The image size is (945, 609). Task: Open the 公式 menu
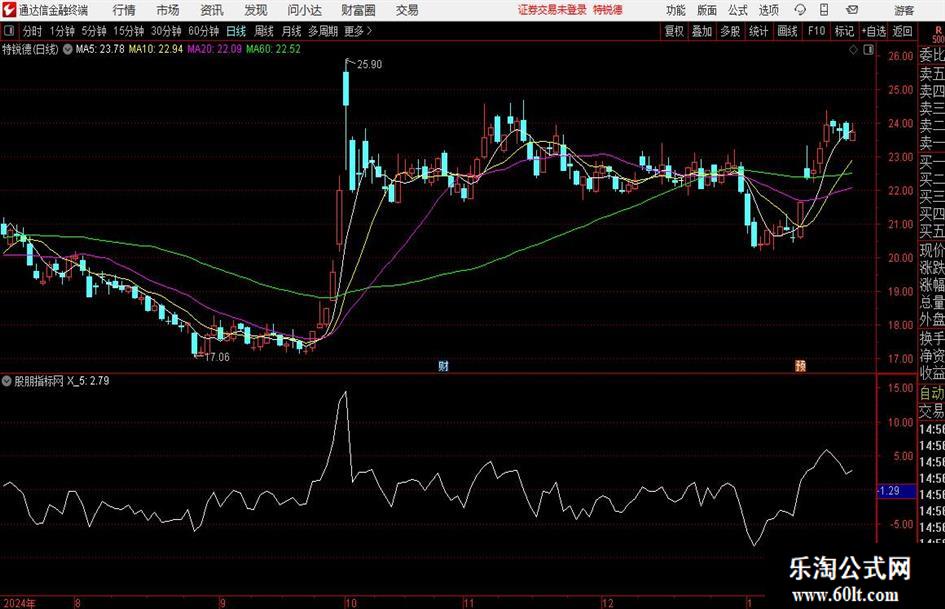(738, 10)
